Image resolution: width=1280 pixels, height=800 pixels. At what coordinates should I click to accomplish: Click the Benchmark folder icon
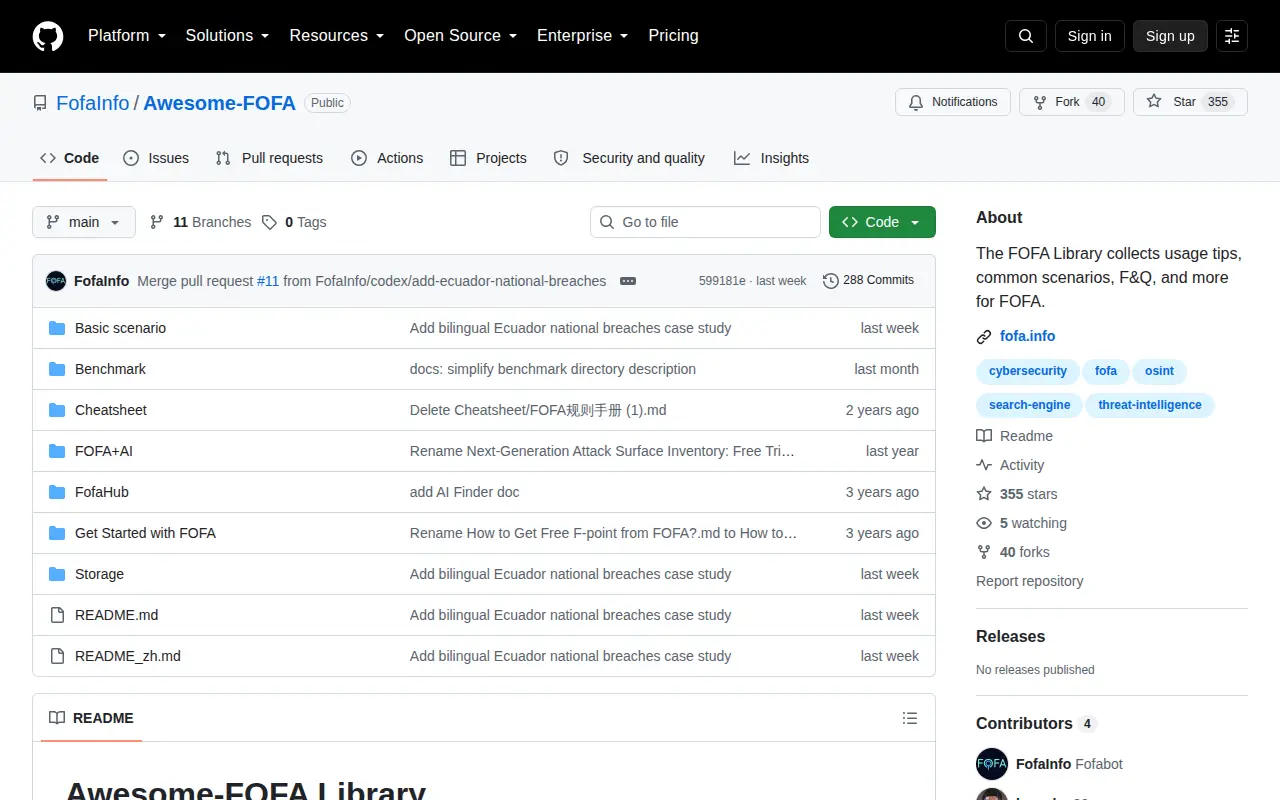tap(57, 369)
